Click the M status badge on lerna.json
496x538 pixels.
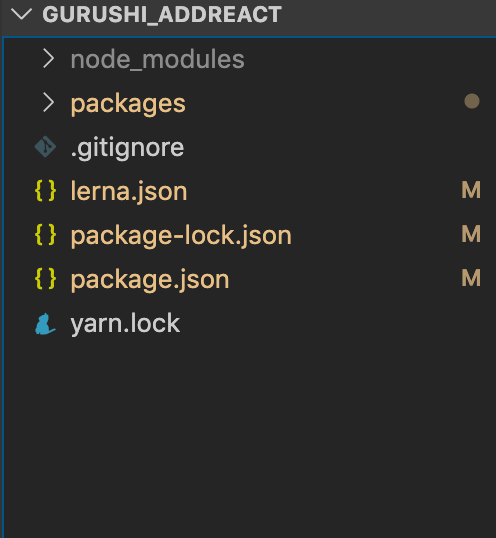(x=471, y=190)
